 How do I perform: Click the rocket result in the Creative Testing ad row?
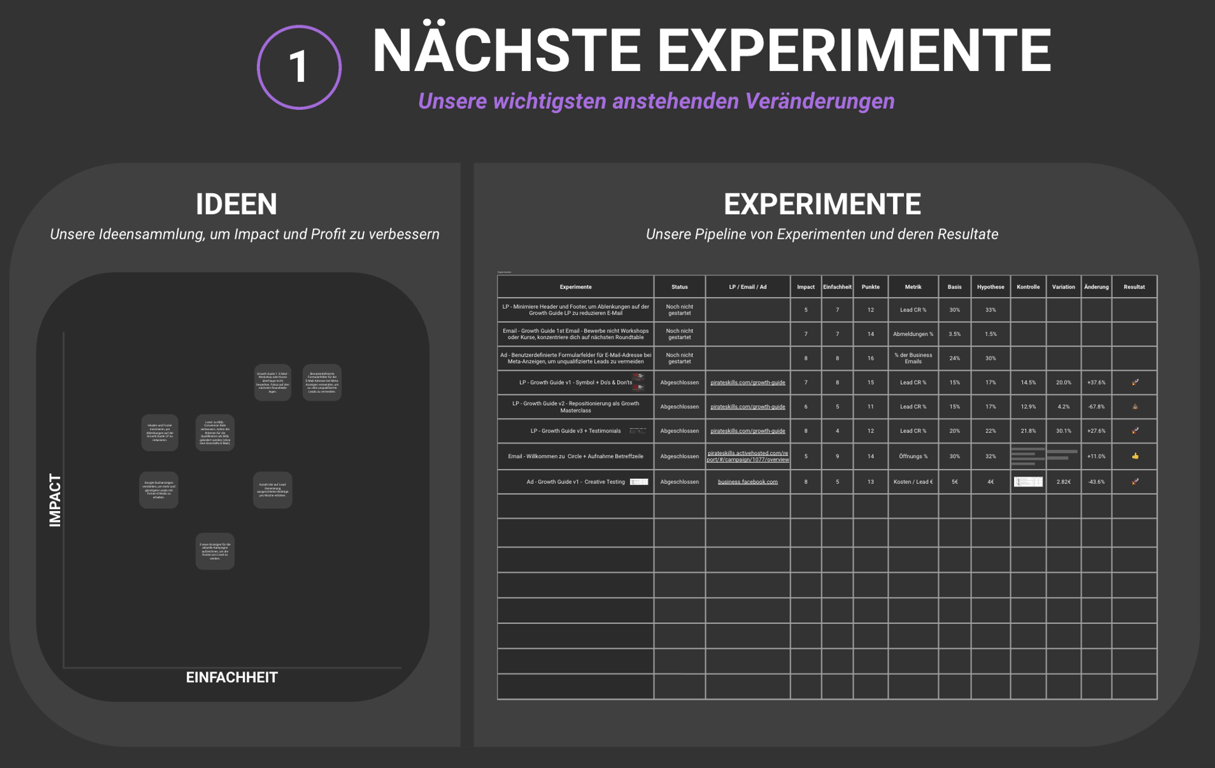1135,481
